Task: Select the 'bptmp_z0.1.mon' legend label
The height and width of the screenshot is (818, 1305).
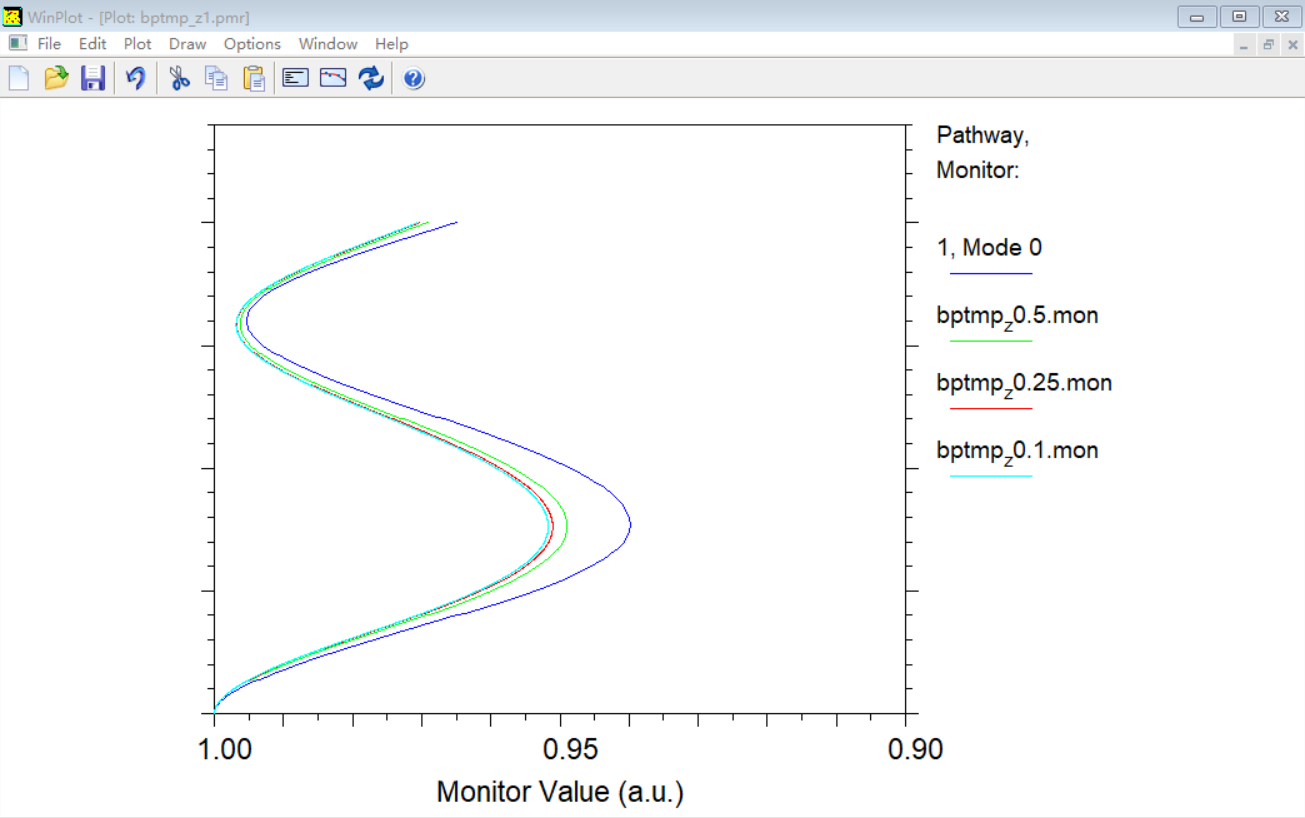Action: 1017,451
